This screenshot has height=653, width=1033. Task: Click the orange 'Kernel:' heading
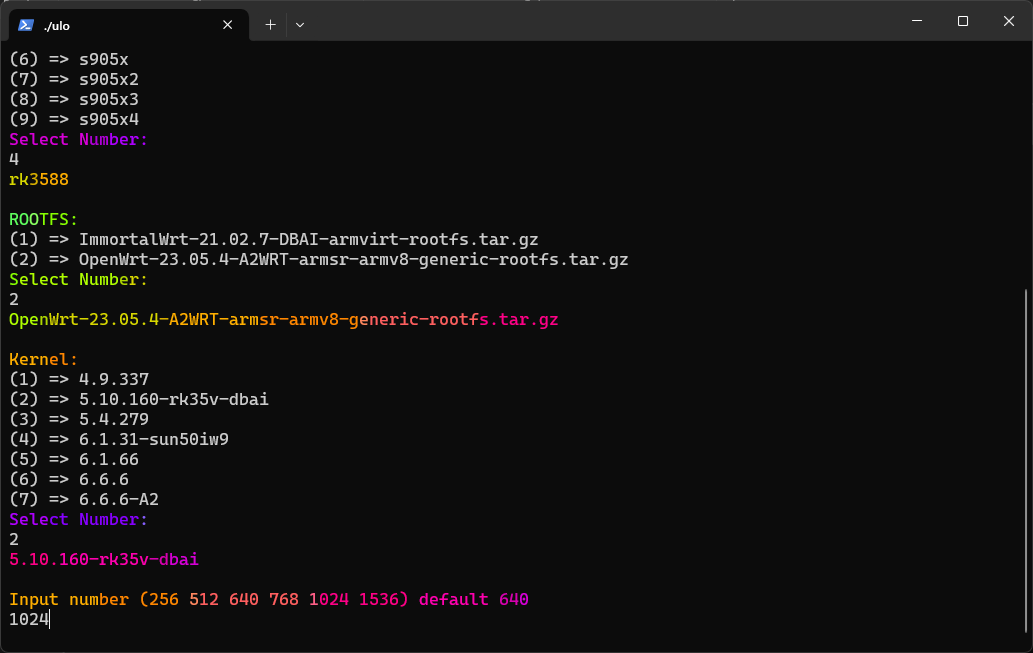[x=43, y=359]
